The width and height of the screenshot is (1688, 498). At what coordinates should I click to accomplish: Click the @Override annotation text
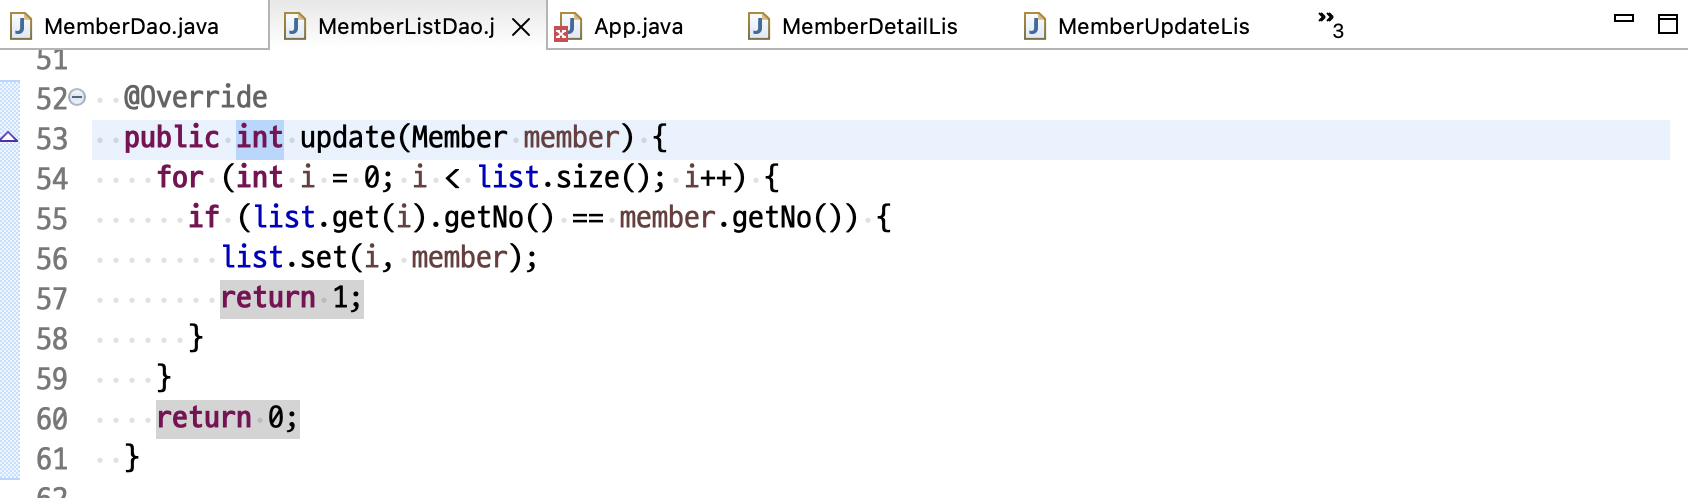(x=196, y=97)
